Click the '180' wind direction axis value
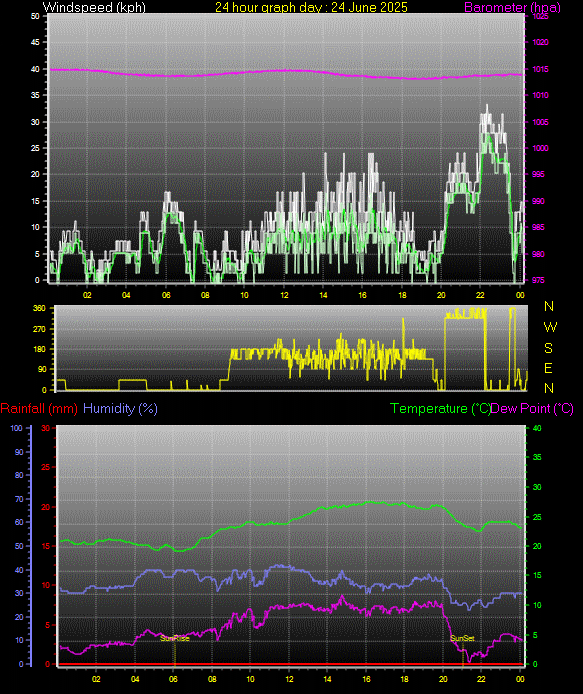 [x=39, y=349]
